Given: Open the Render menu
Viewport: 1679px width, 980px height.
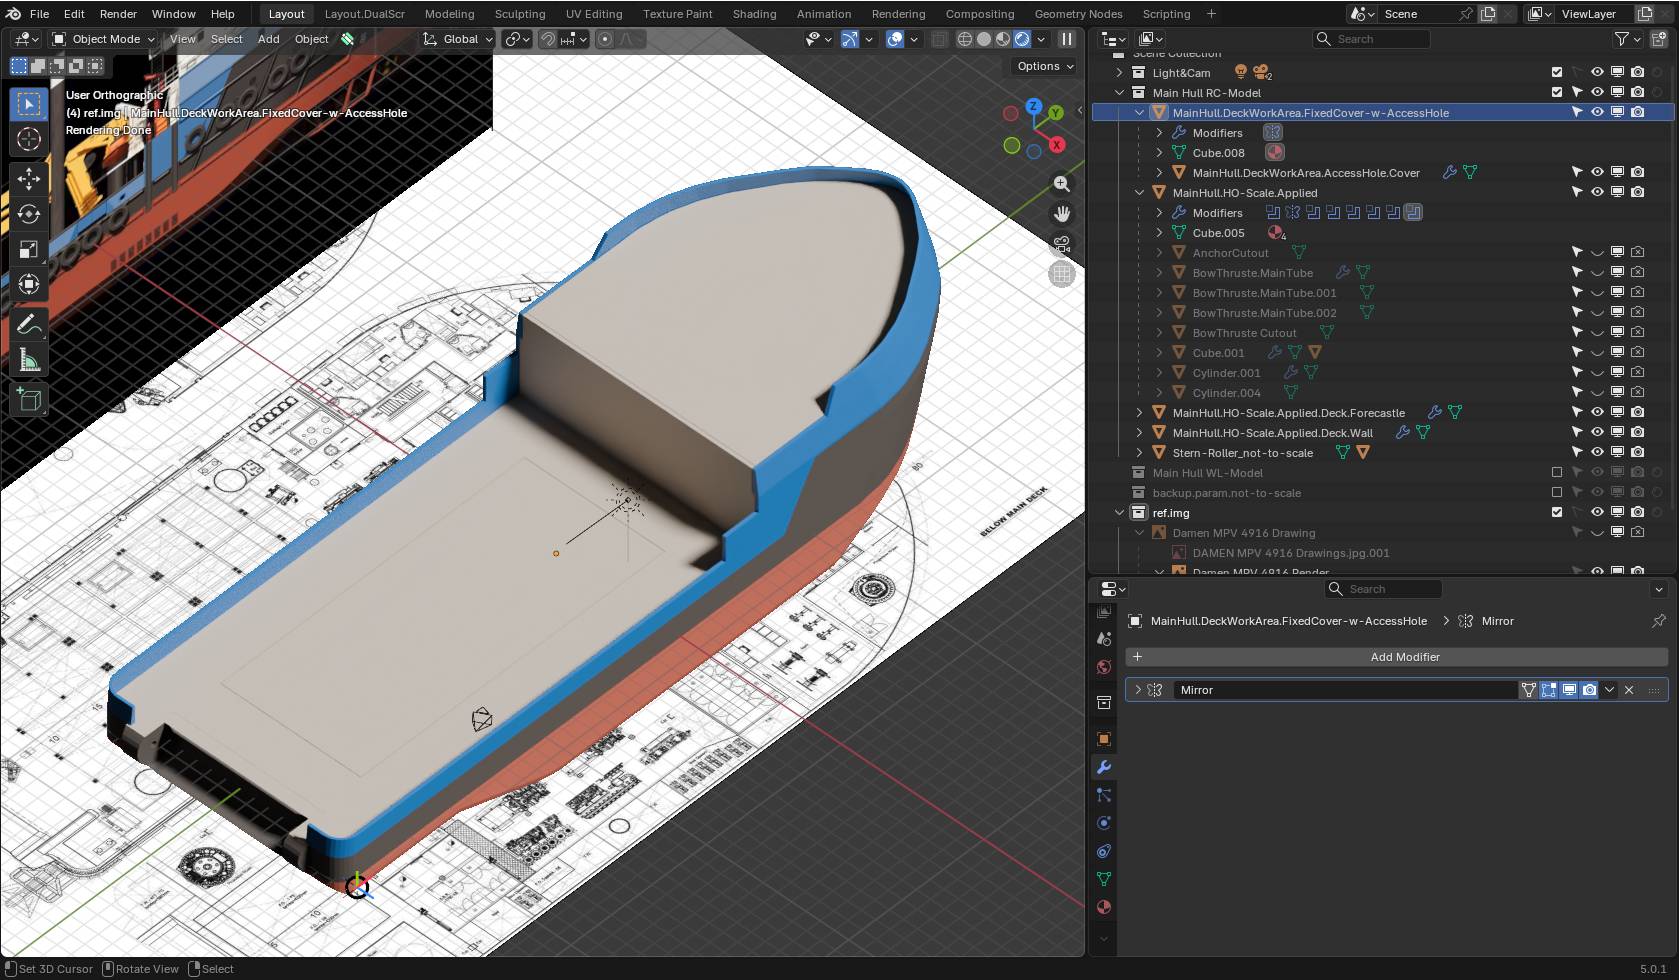Looking at the screenshot, I should pos(118,14).
